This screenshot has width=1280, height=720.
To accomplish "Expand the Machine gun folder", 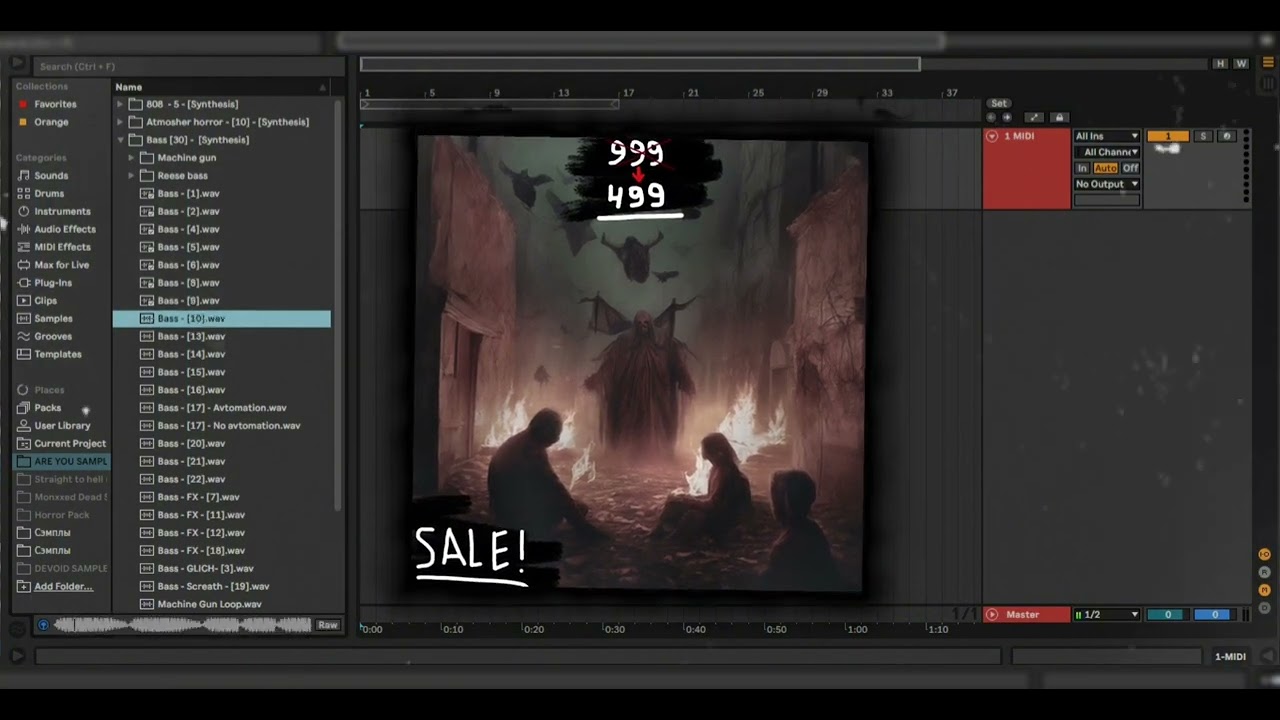I will tap(131, 158).
